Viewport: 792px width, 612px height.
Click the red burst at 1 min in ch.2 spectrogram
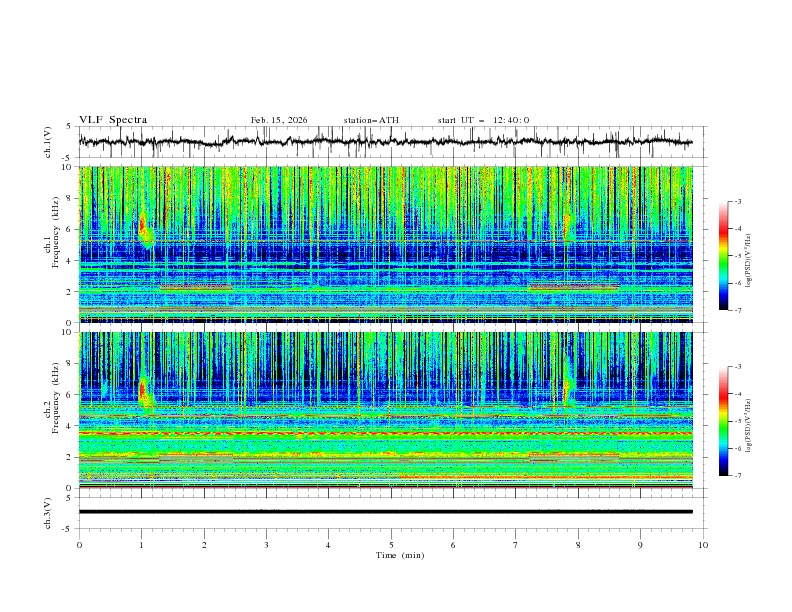coord(142,389)
